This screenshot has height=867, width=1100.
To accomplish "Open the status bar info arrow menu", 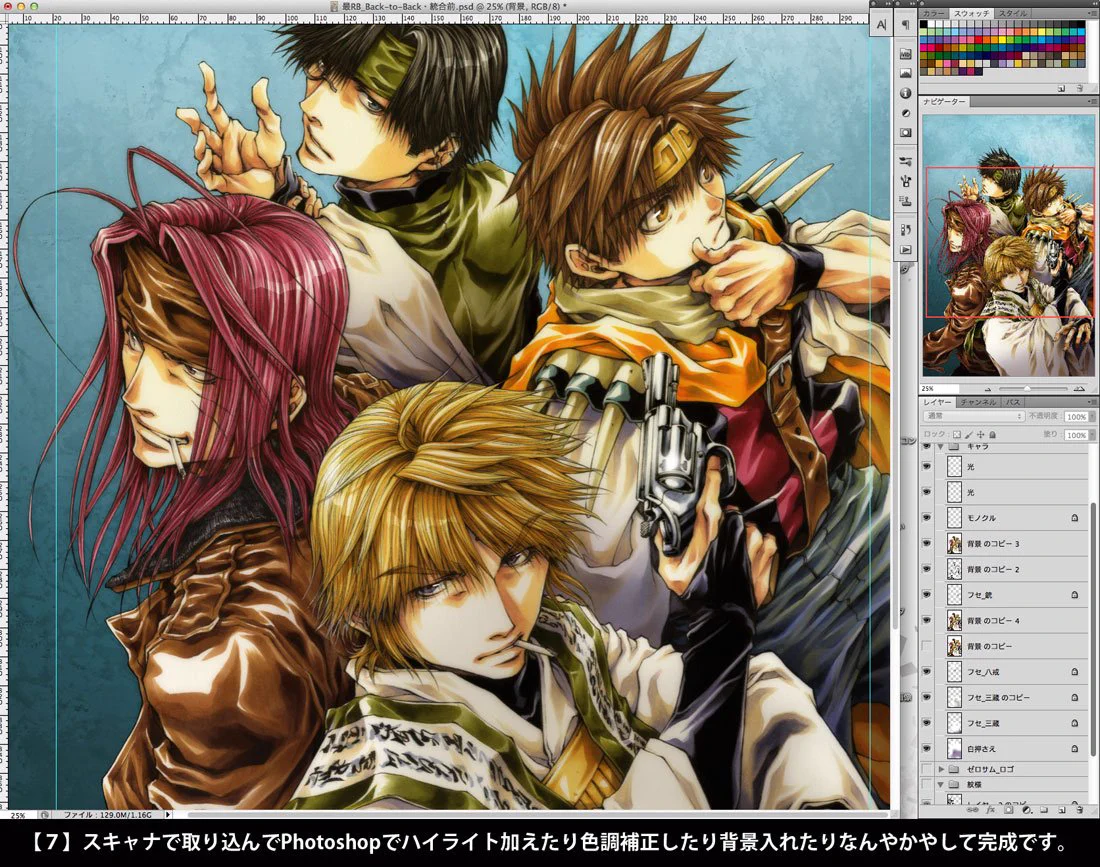I will pyautogui.click(x=168, y=814).
